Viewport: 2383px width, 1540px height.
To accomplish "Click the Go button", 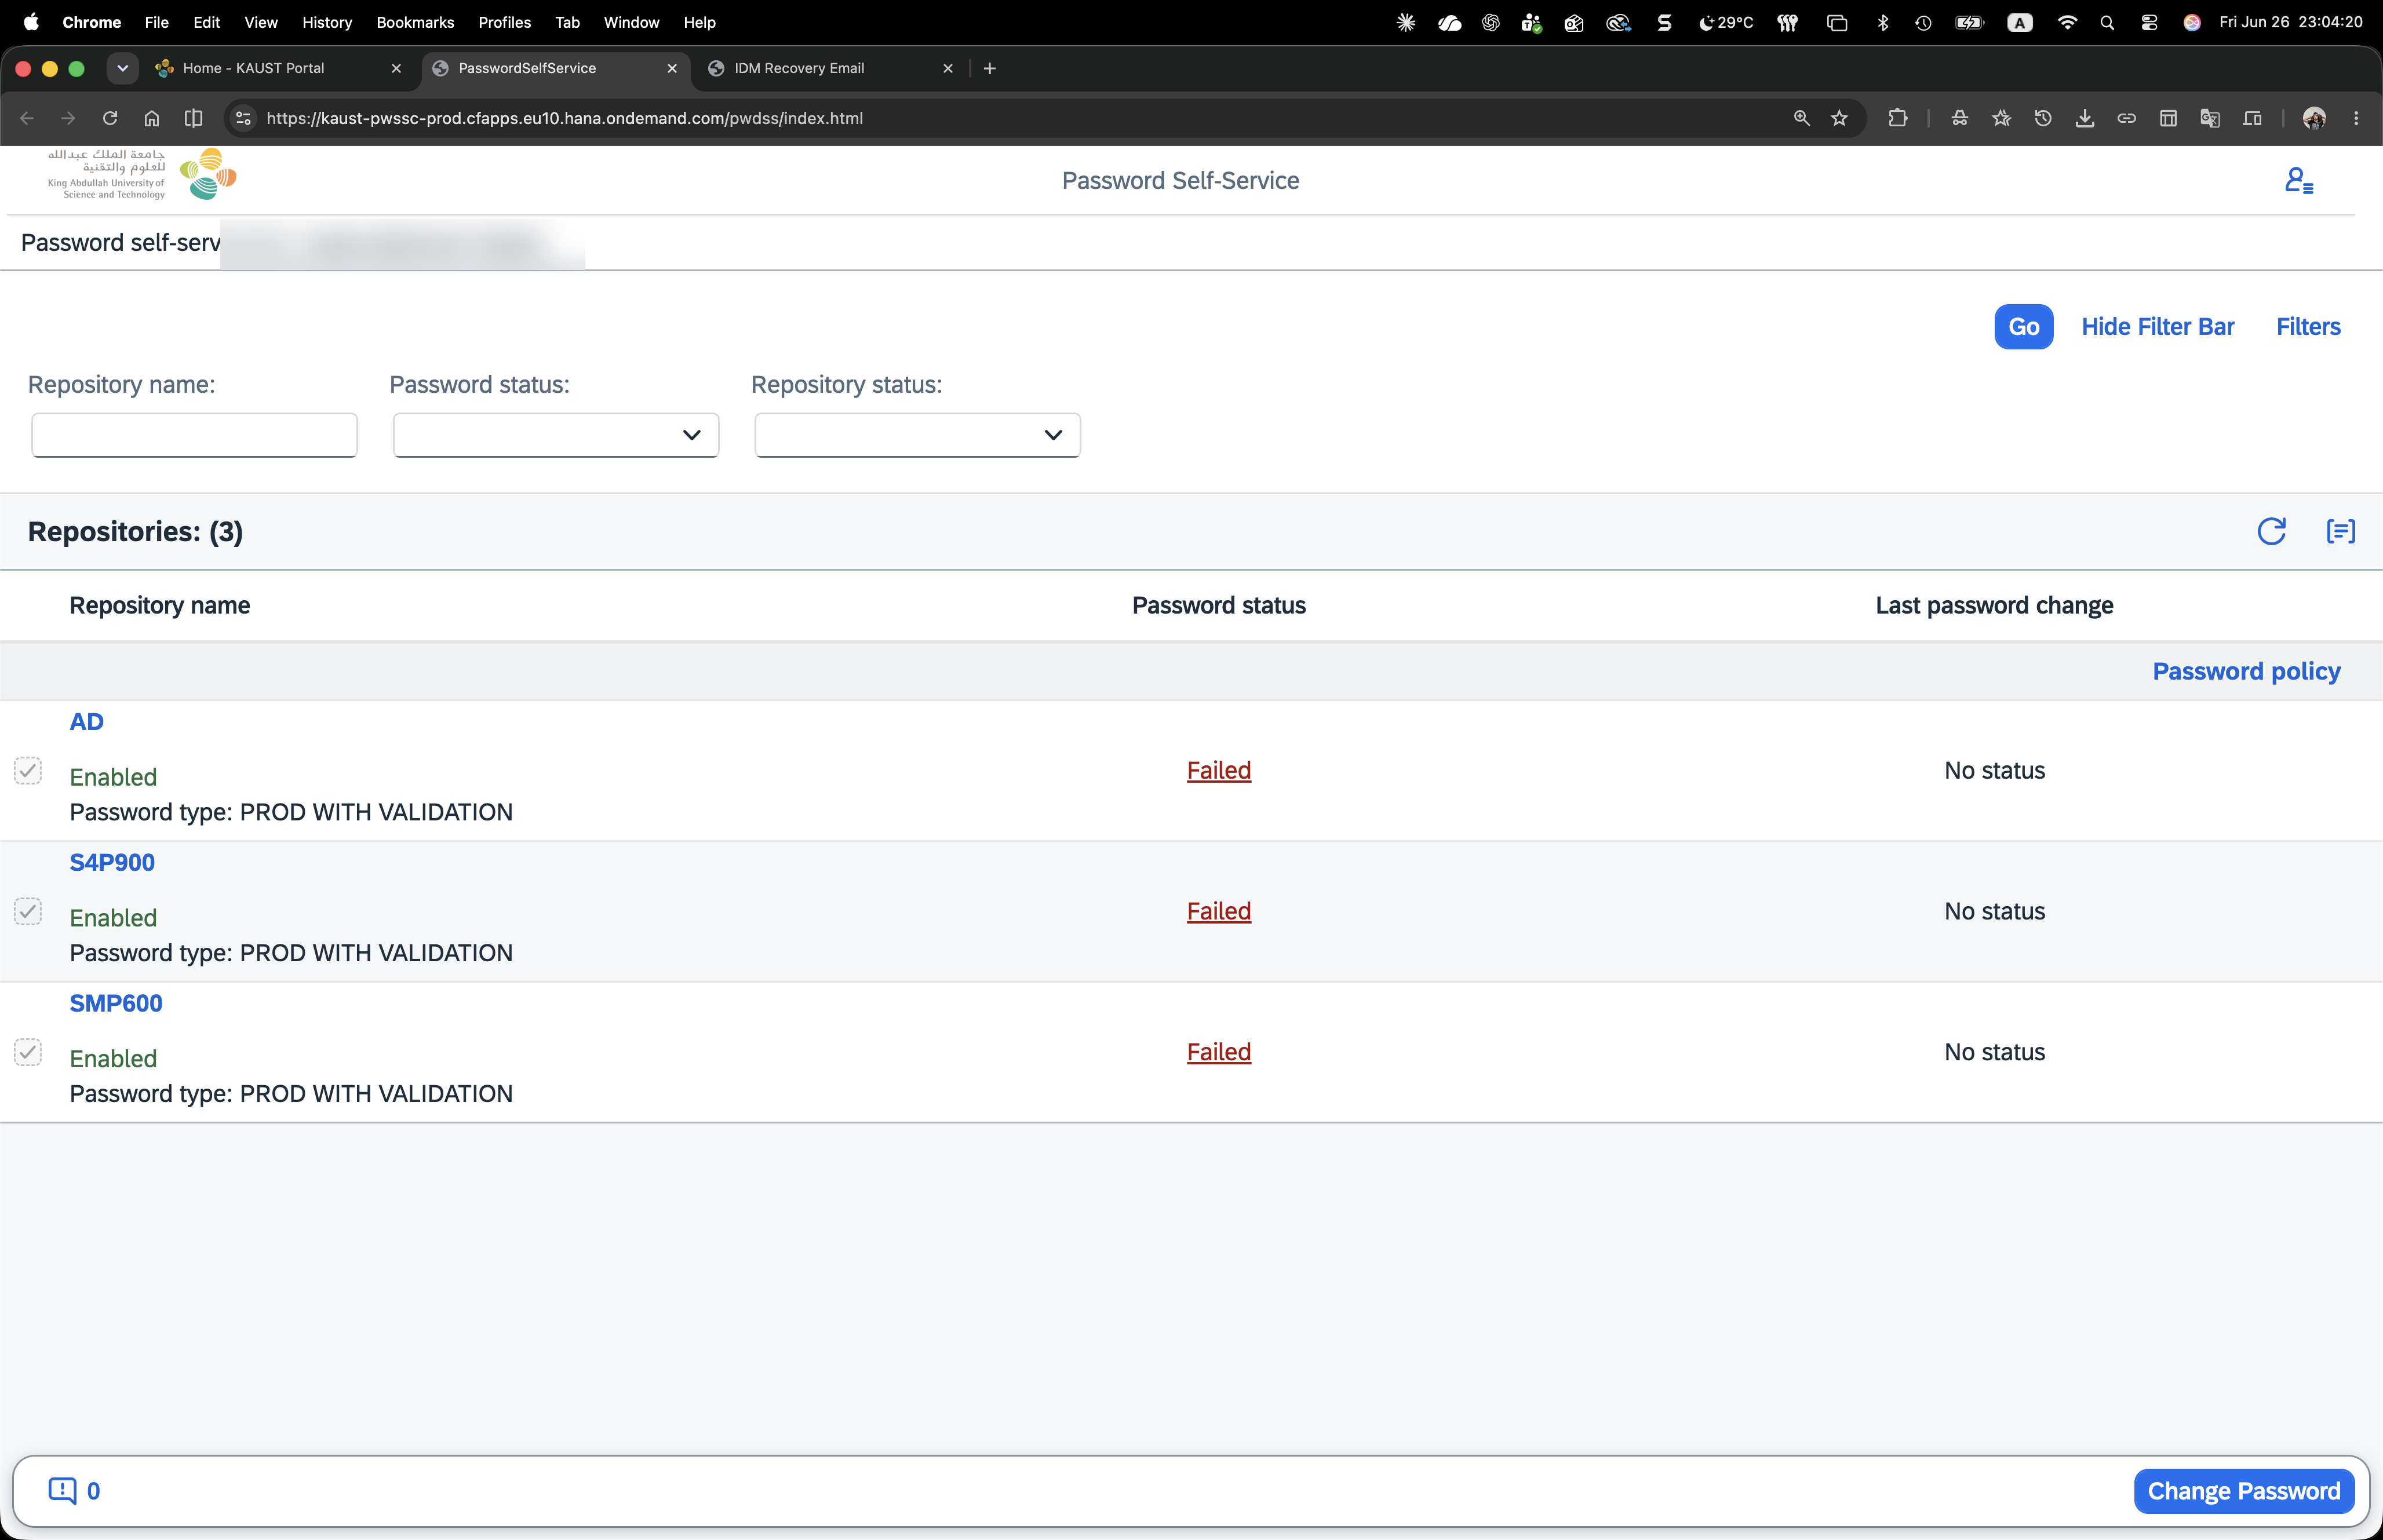I will (x=2023, y=327).
